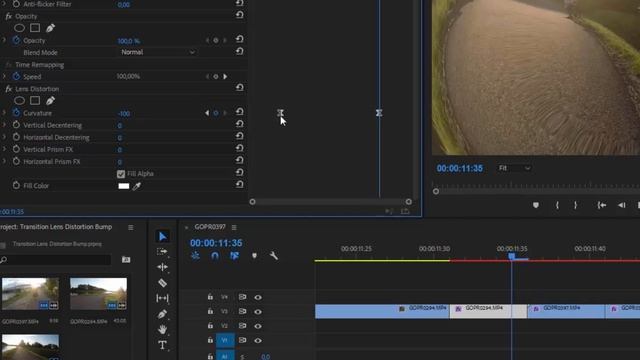Click the Mark In button
The width and height of the screenshot is (640, 360).
[557, 205]
